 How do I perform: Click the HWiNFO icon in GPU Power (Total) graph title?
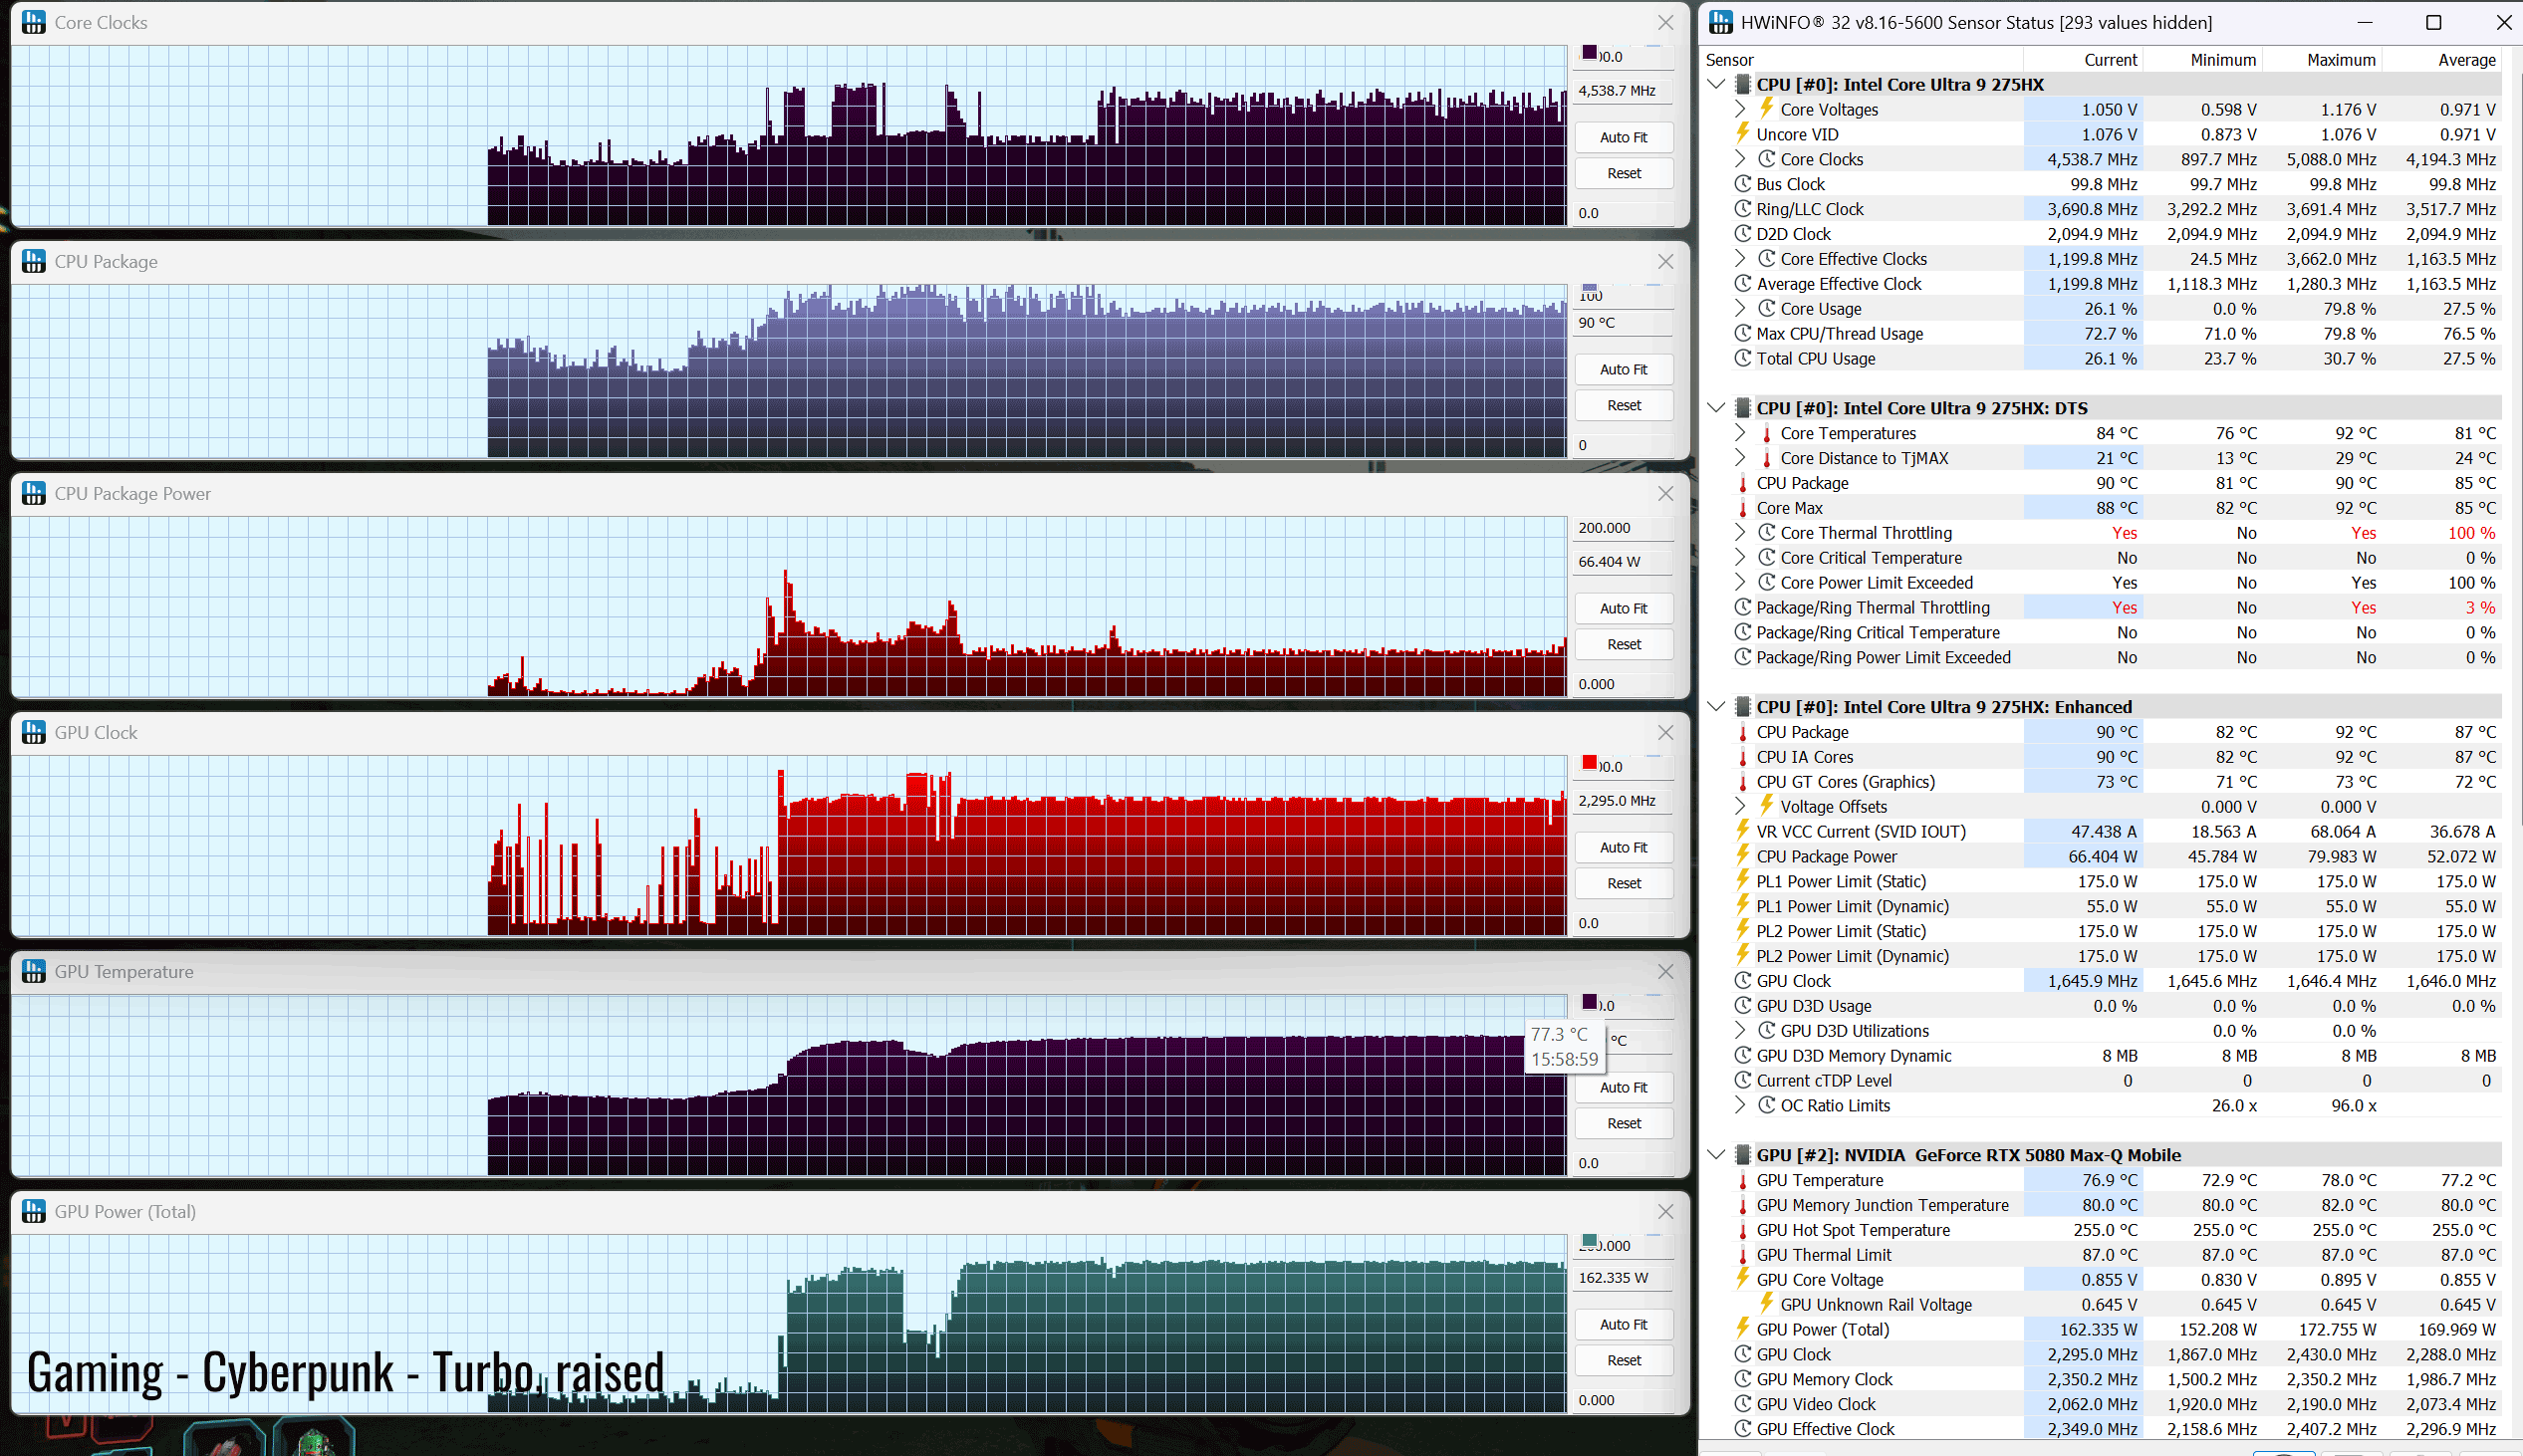tap(34, 1211)
